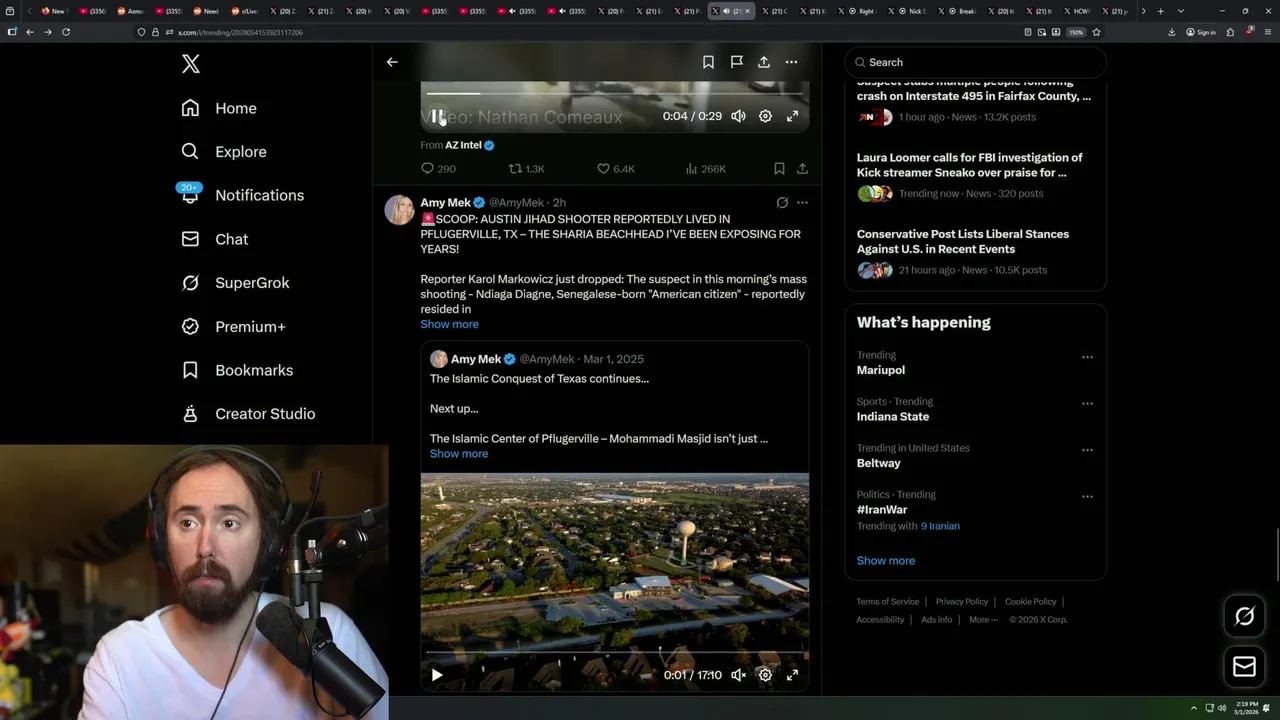The width and height of the screenshot is (1280, 720).
Task: Open #IranWar trending topic
Action: click(882, 510)
